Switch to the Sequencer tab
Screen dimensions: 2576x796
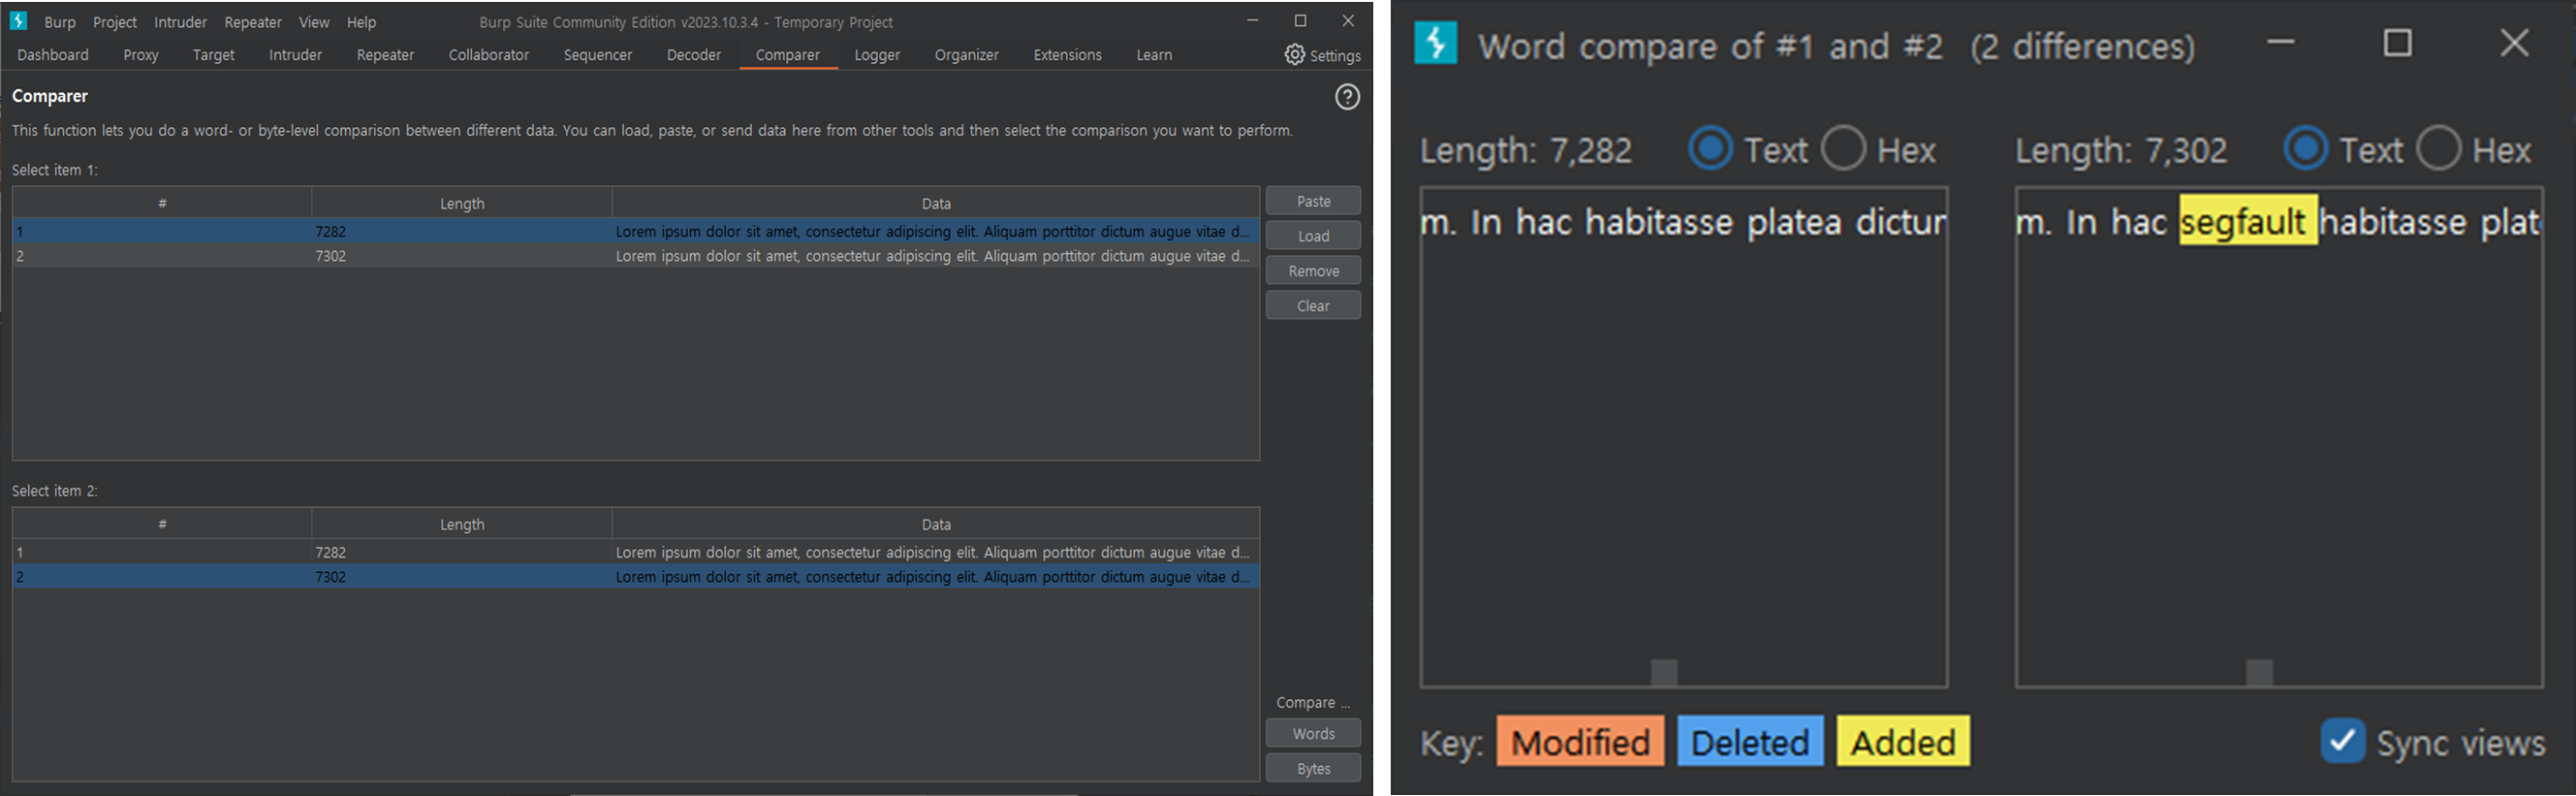click(x=598, y=55)
